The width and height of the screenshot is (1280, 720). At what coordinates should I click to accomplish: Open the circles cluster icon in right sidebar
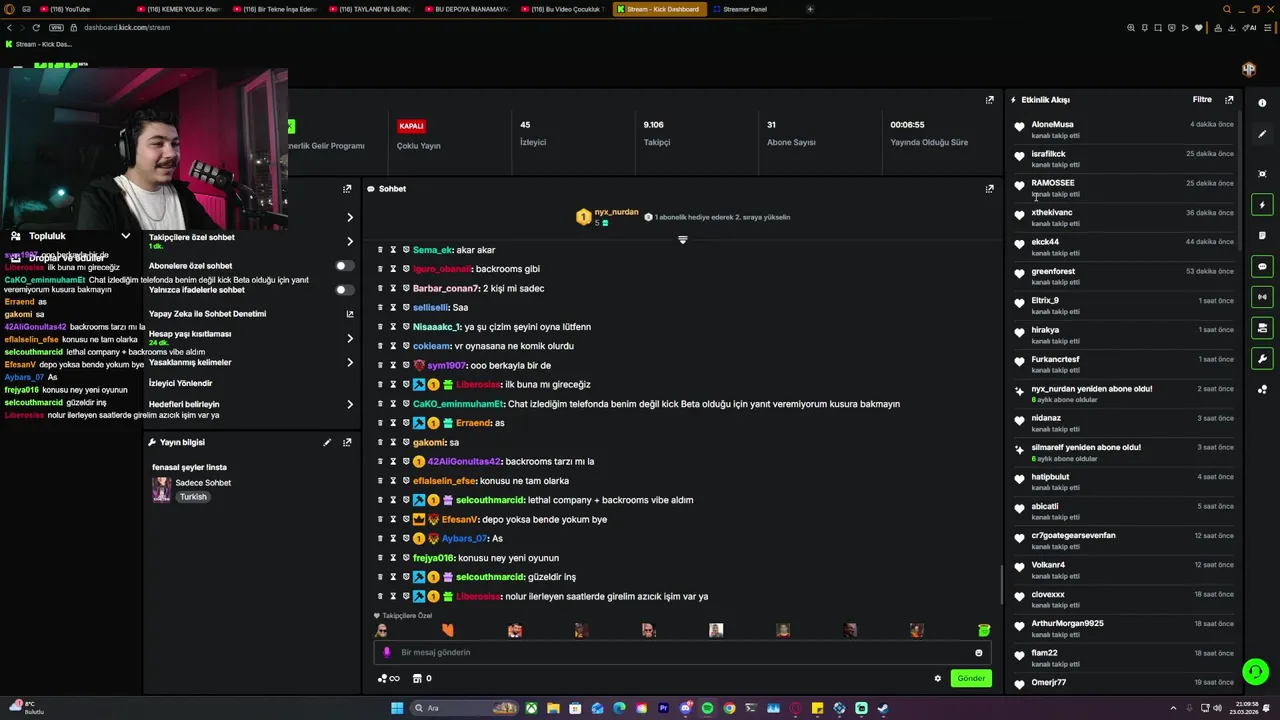point(1262,390)
